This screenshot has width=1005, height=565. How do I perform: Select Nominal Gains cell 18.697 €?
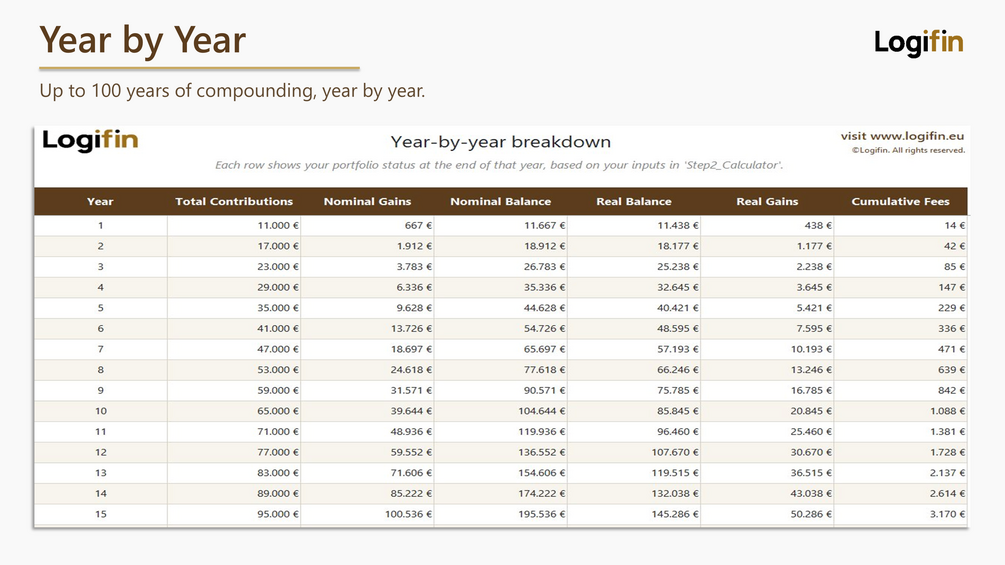[x=367, y=349]
